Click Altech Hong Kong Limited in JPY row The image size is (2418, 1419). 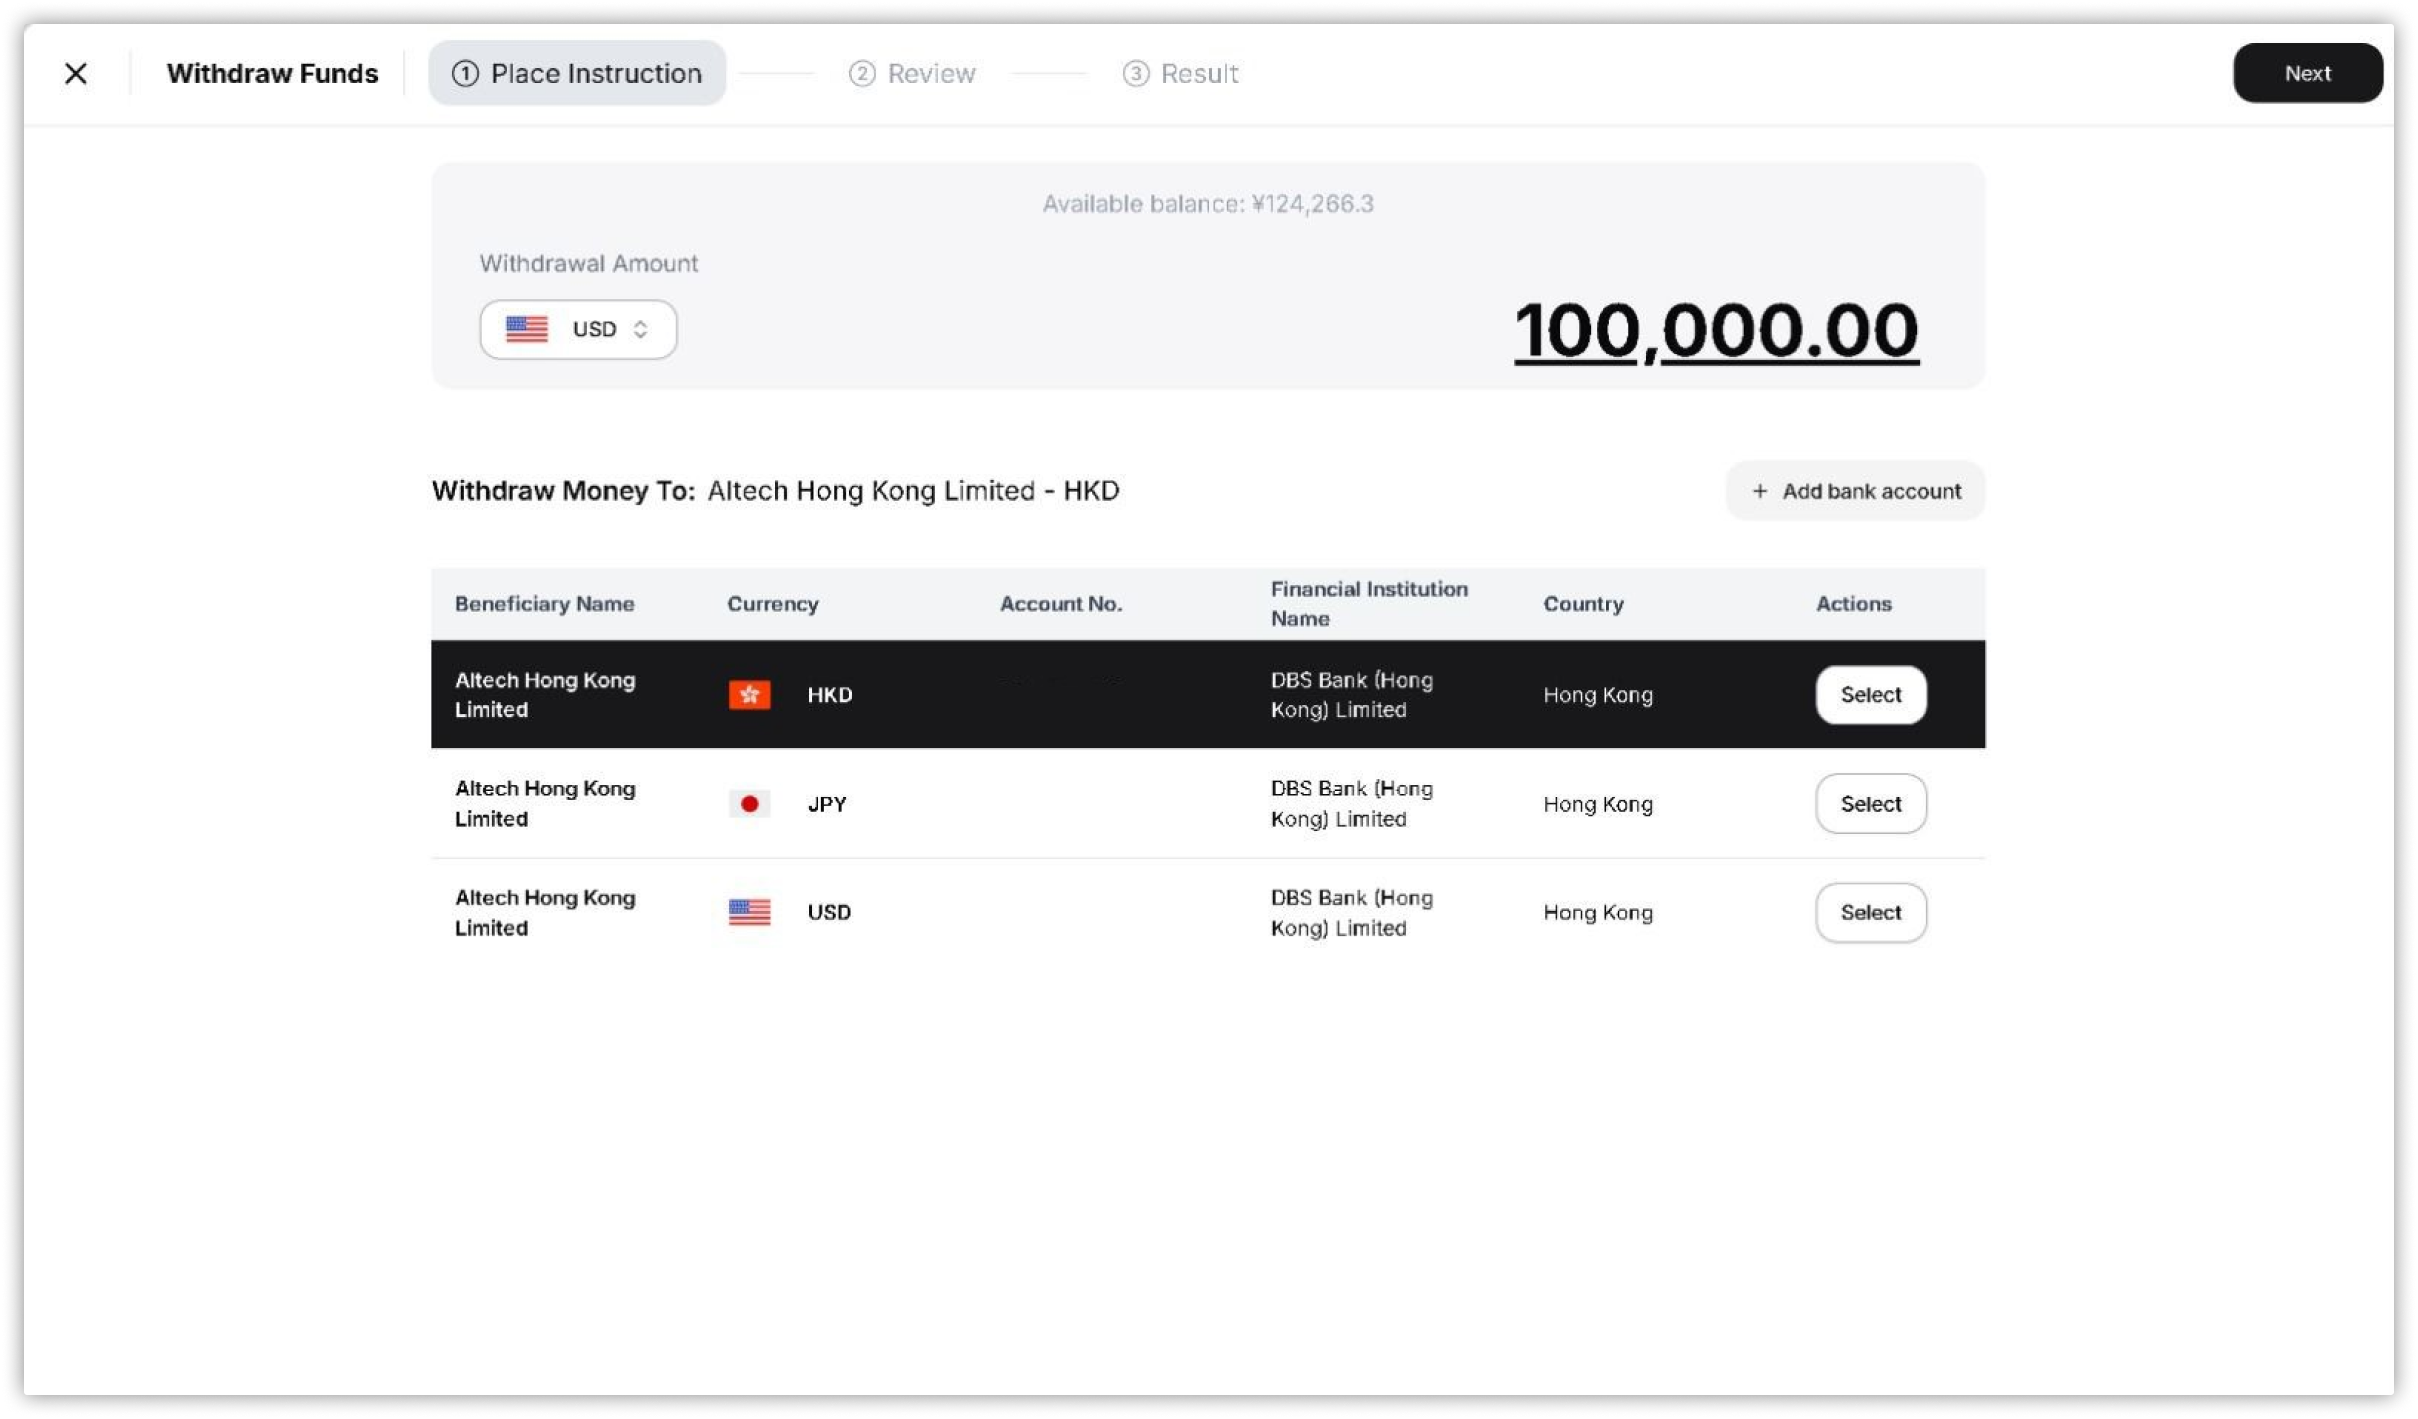pyautogui.click(x=545, y=804)
